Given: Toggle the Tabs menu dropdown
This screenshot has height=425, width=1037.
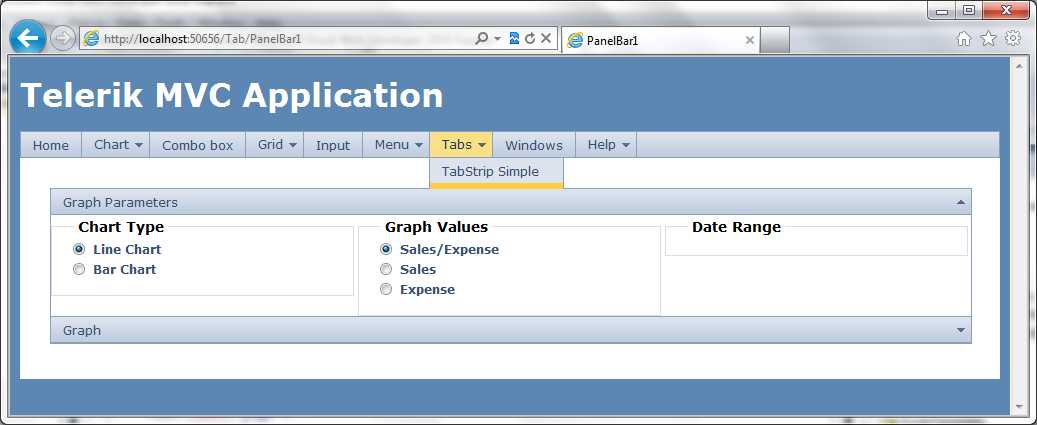Looking at the screenshot, I should tap(461, 145).
